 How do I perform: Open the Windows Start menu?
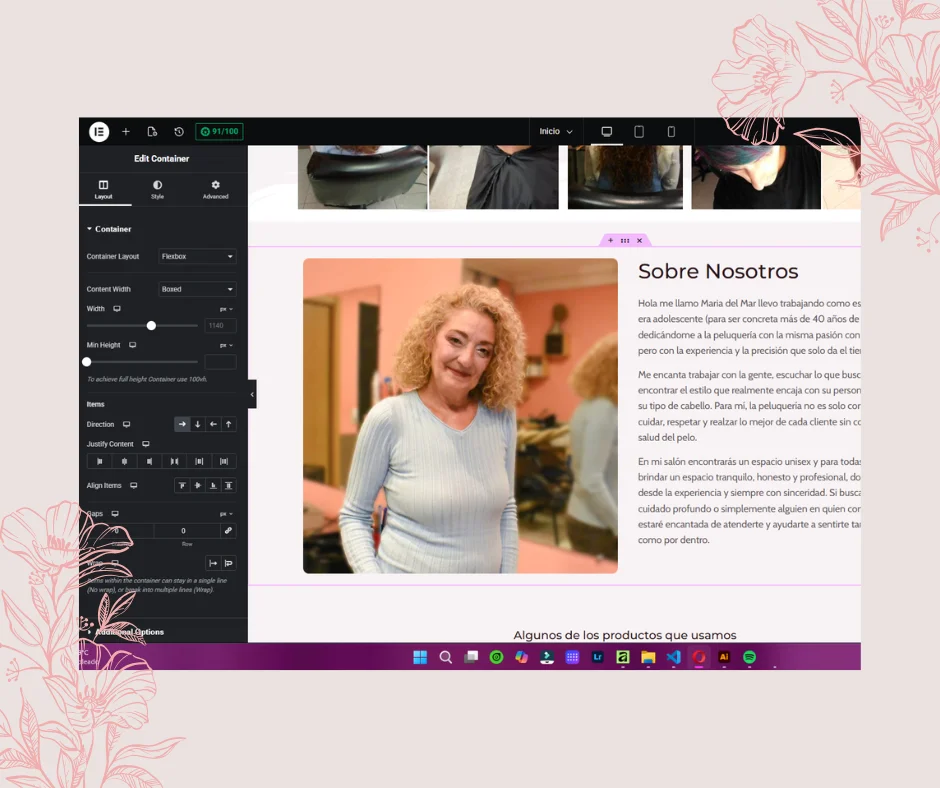(420, 657)
